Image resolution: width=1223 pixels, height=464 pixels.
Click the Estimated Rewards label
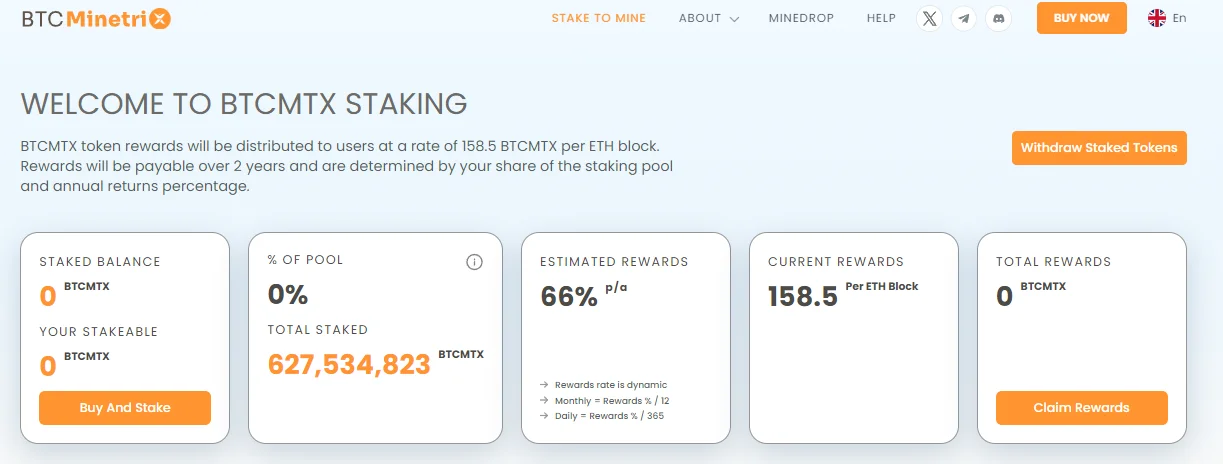coord(614,262)
